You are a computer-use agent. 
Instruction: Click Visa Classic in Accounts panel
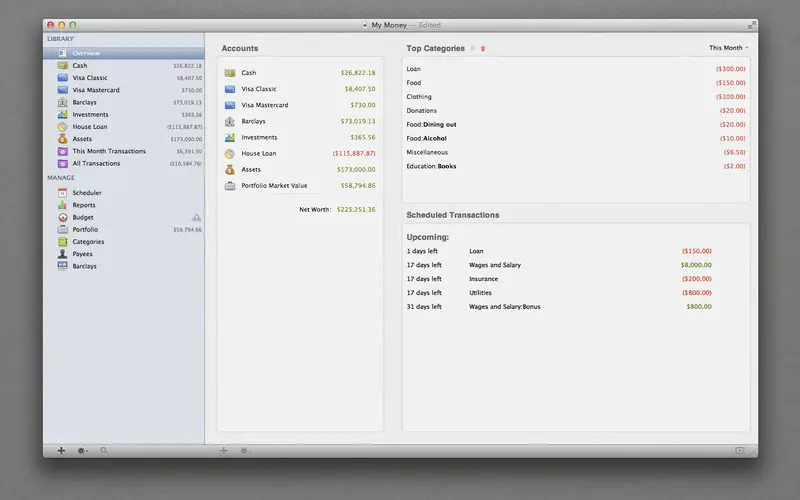(x=300, y=89)
